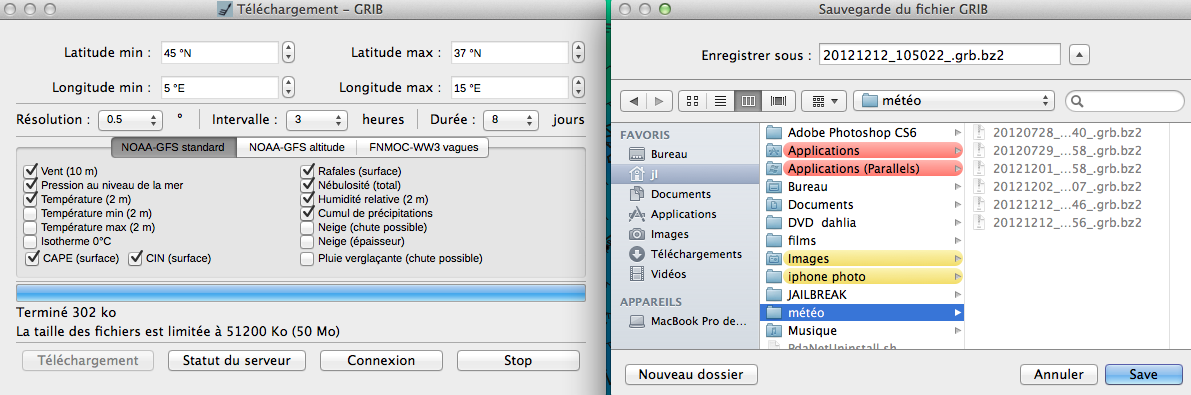Select Bureau in Favoris sidebar

pos(685,154)
